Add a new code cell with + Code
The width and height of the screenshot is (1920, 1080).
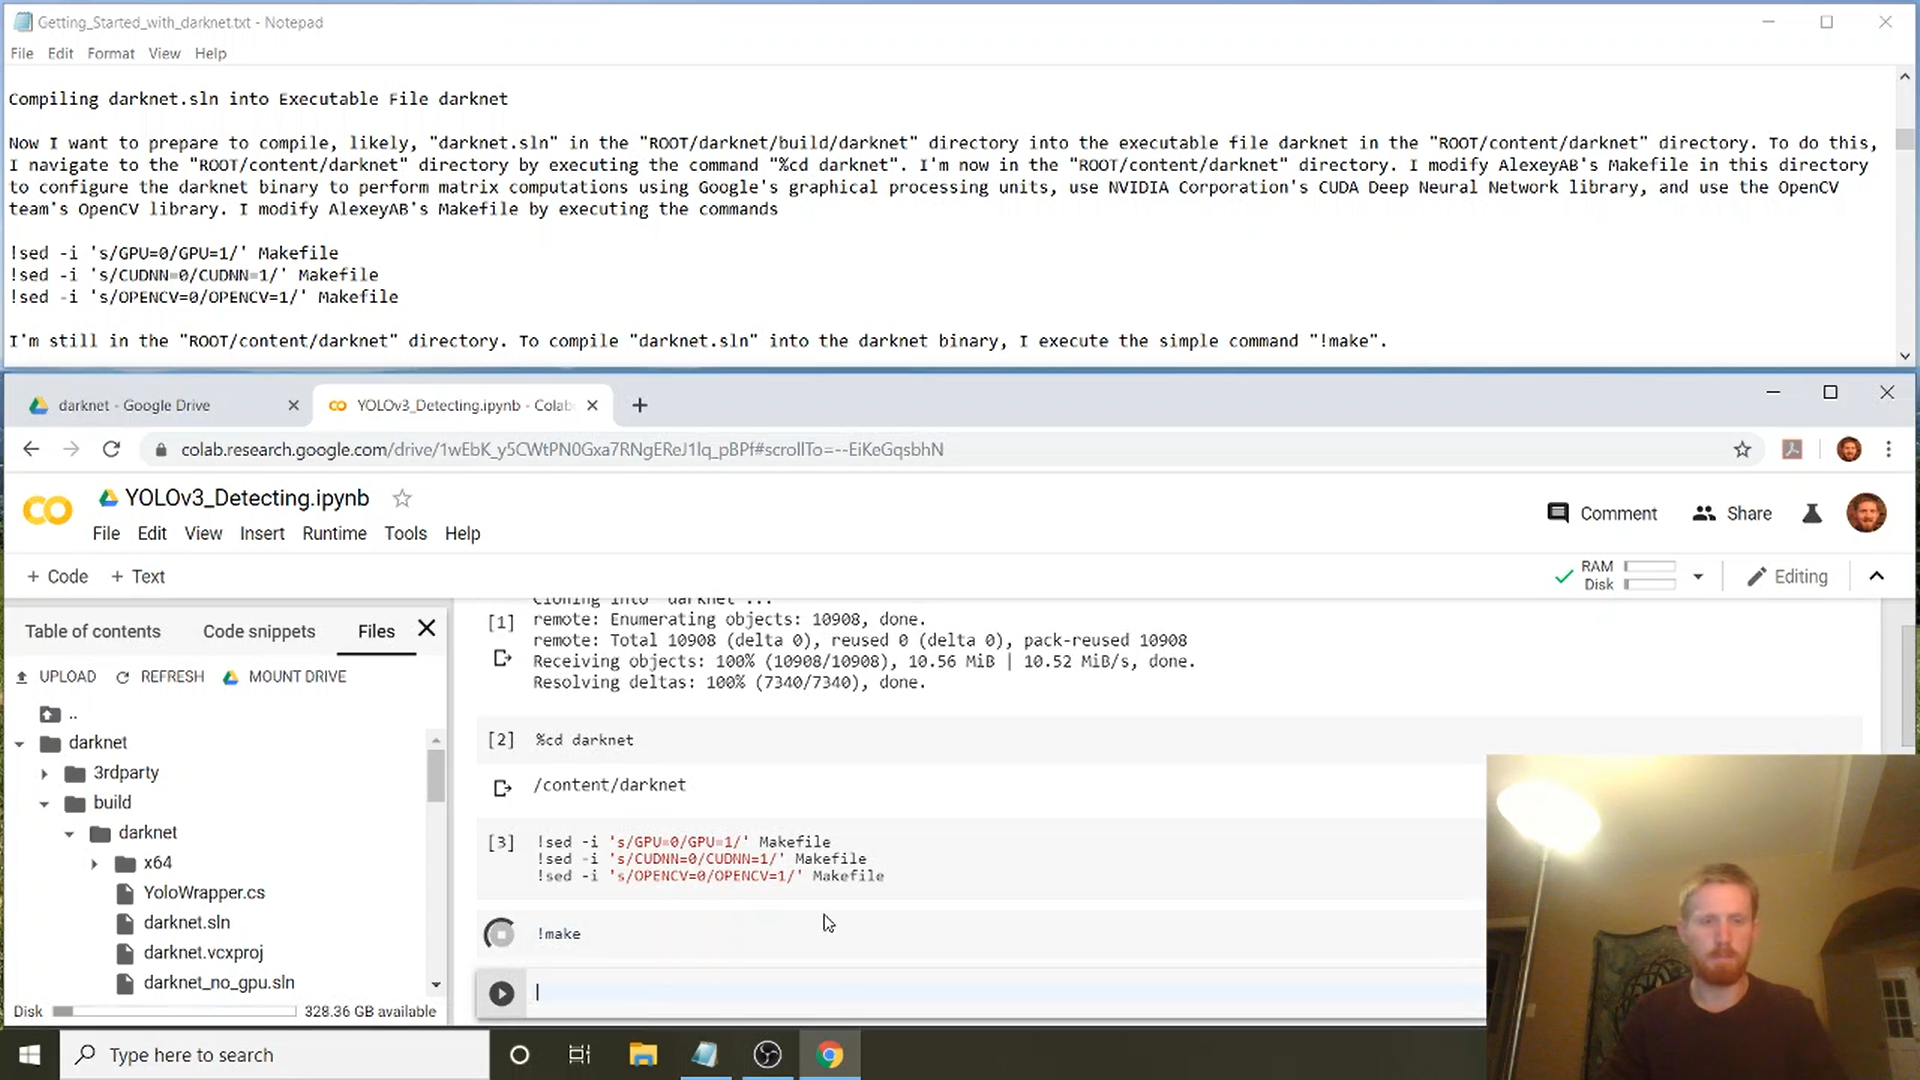pyautogui.click(x=57, y=576)
